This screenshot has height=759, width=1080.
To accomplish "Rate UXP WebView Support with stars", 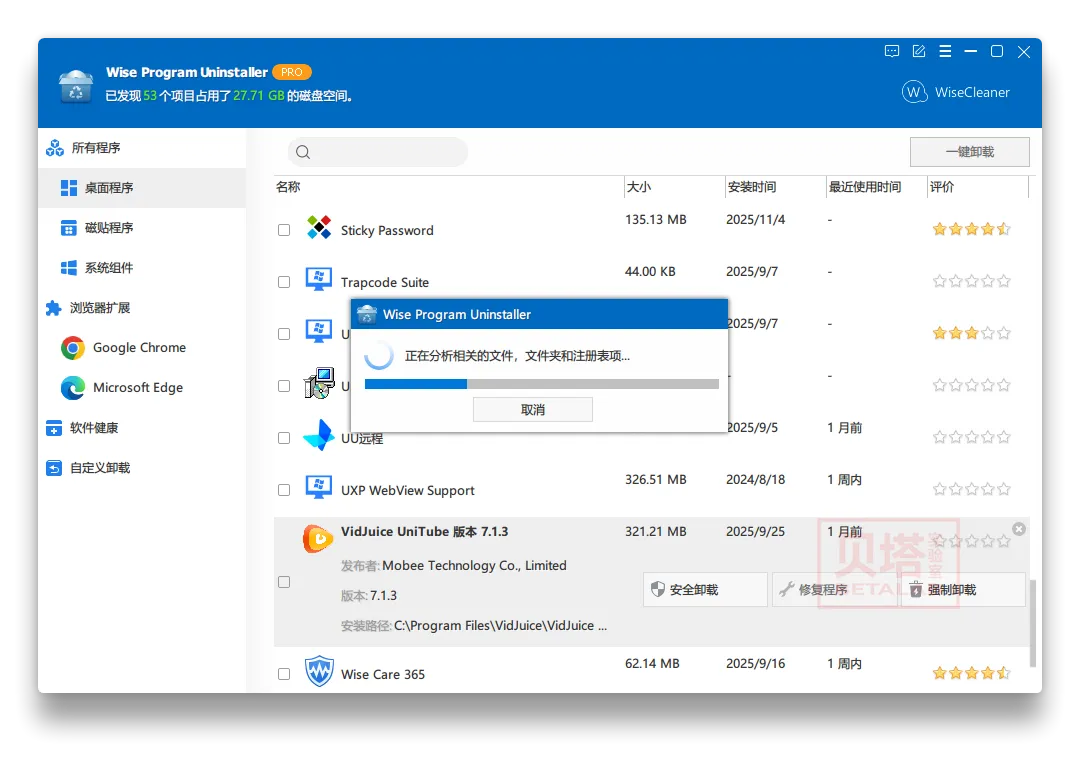I will click(971, 489).
